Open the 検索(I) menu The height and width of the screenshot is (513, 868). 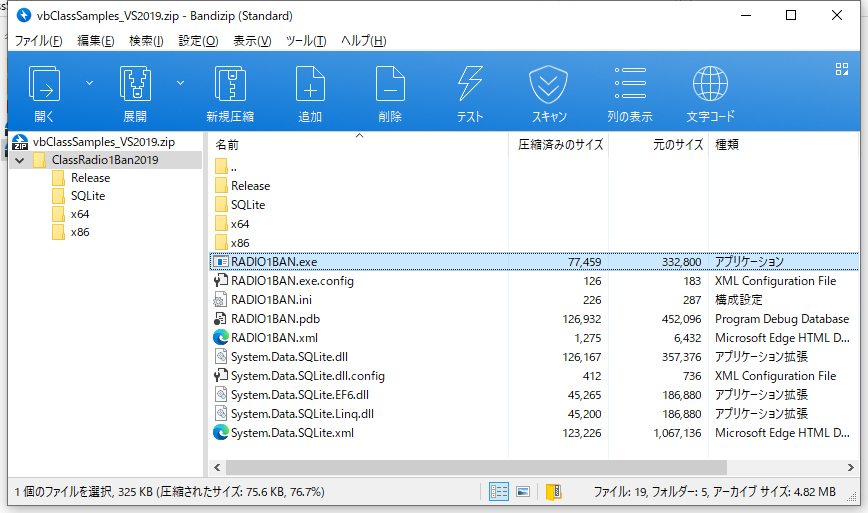146,40
